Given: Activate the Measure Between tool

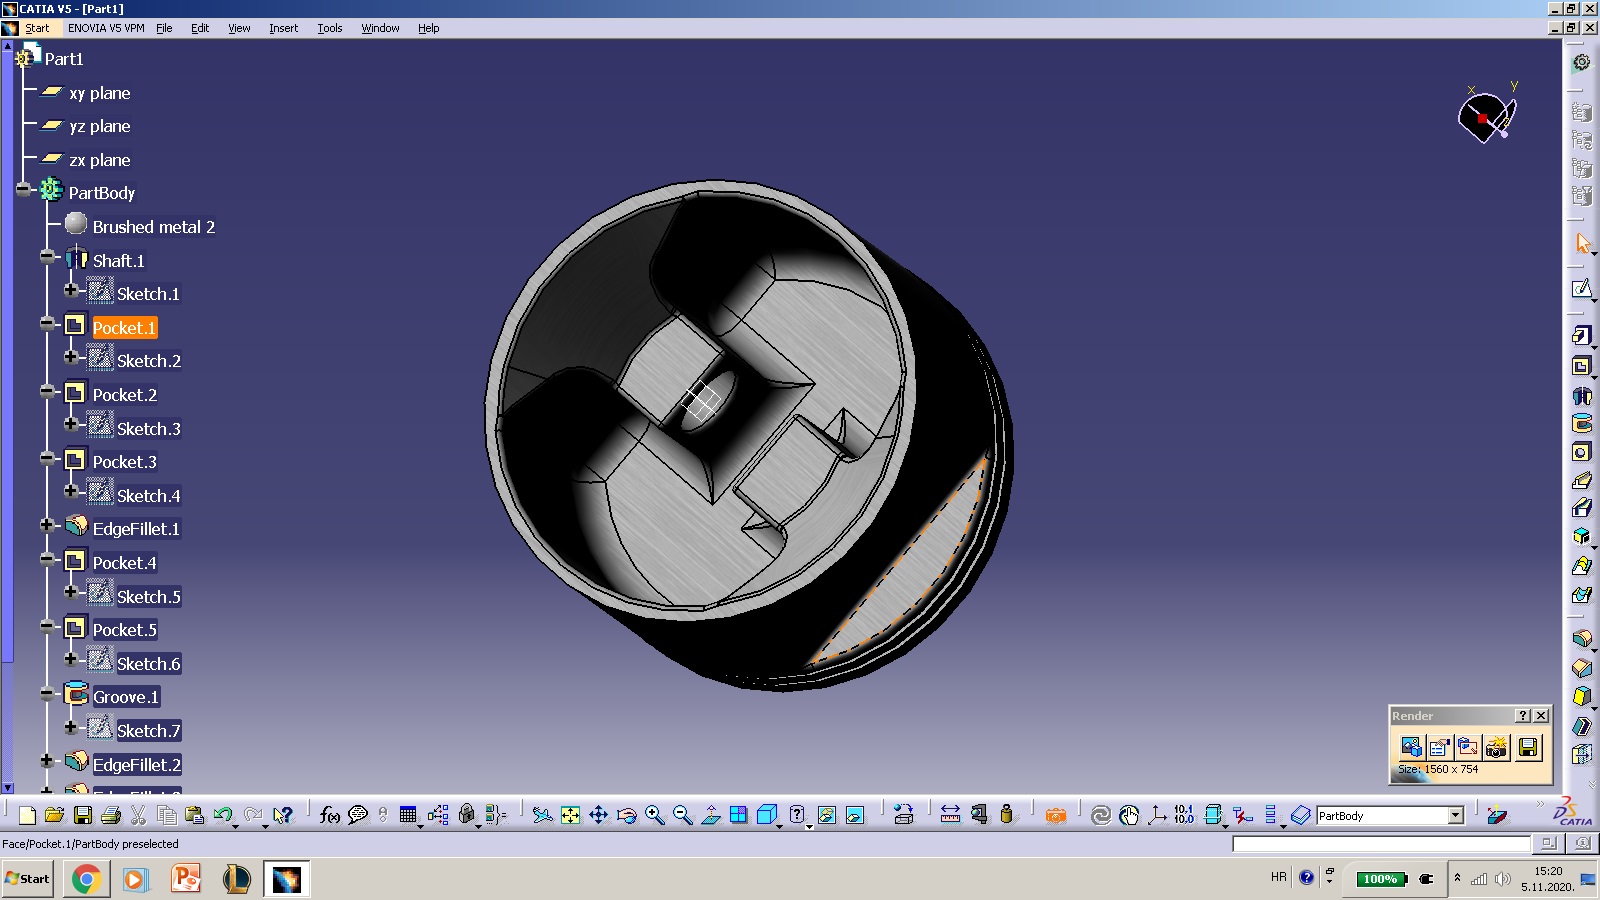Looking at the screenshot, I should [x=950, y=815].
